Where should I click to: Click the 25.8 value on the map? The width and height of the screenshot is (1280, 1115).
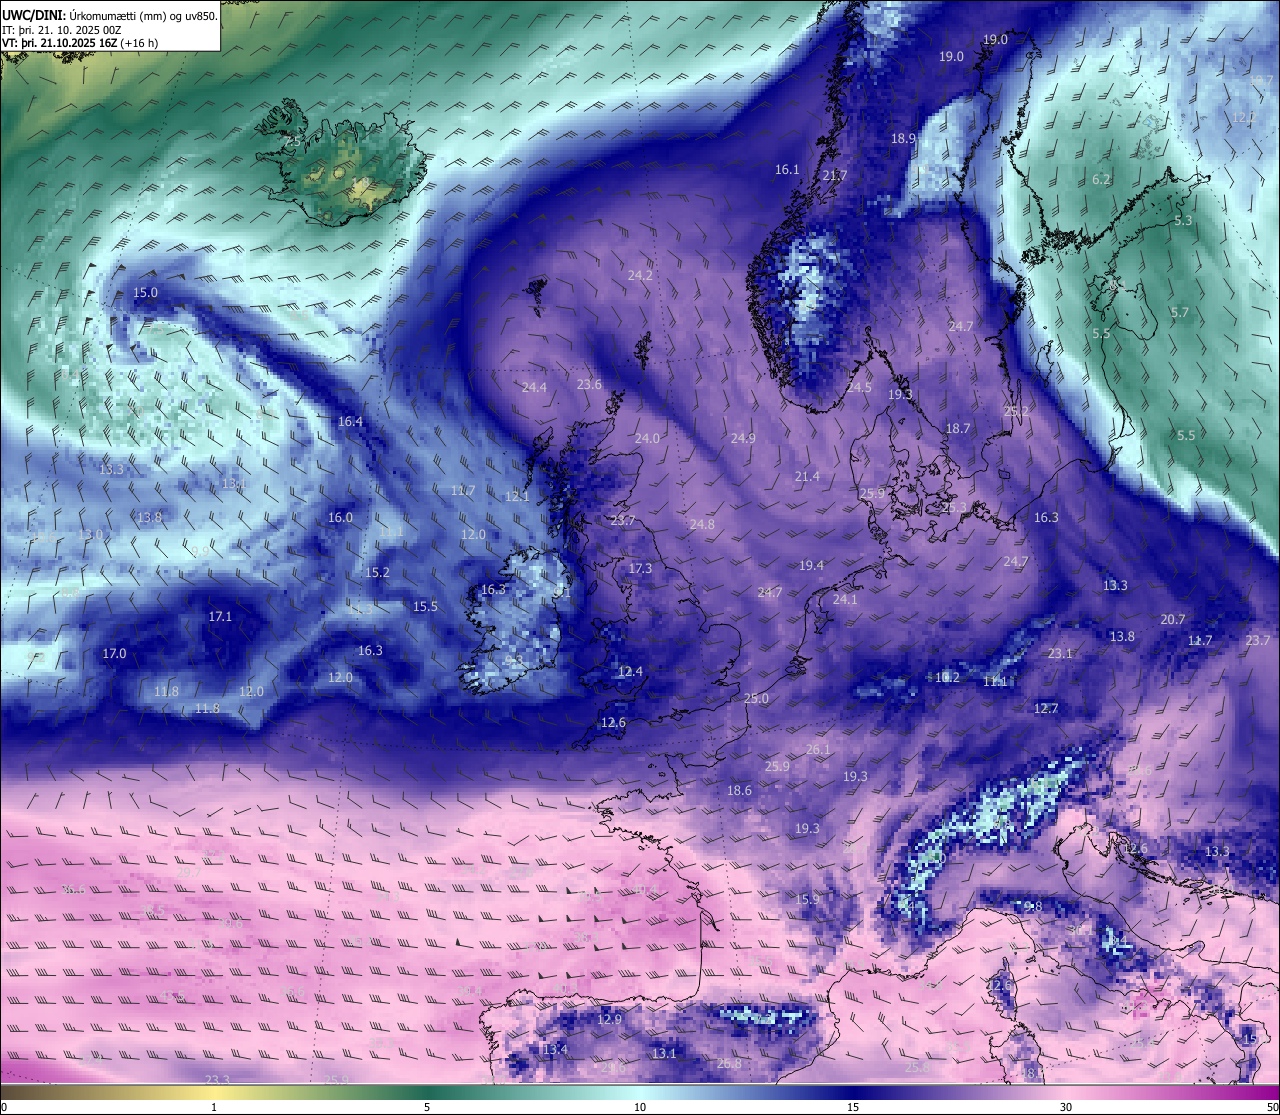[917, 1068]
